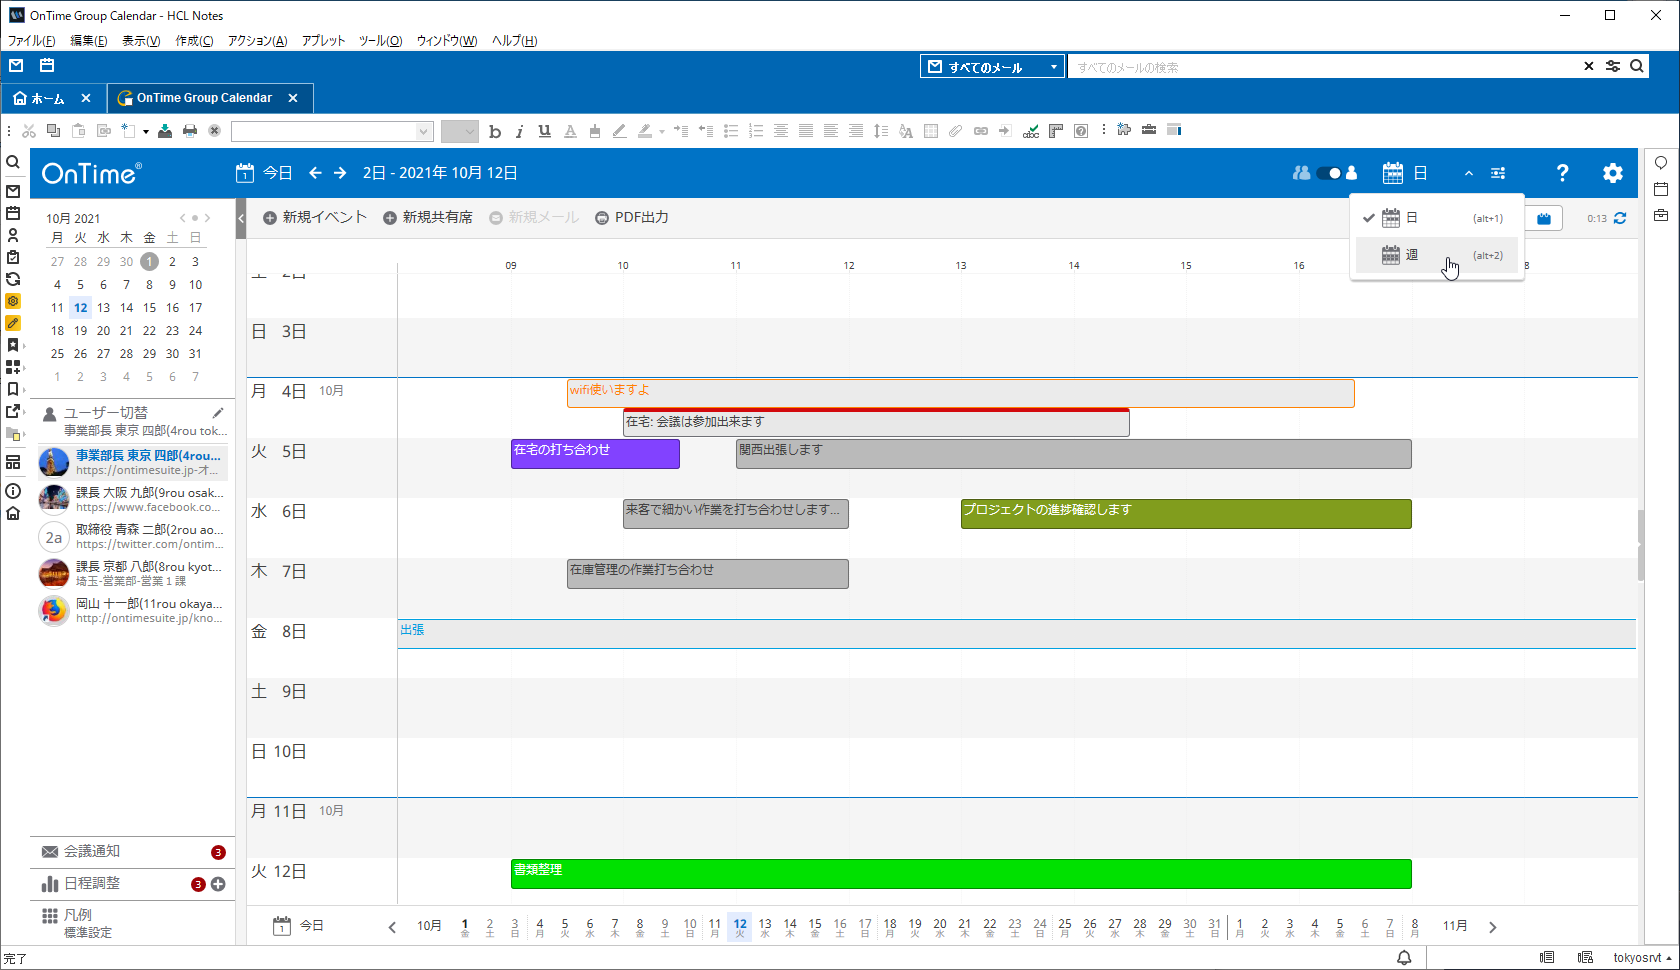1680x970 pixels.
Task: Click the 新規イベント button
Action: pos(315,218)
